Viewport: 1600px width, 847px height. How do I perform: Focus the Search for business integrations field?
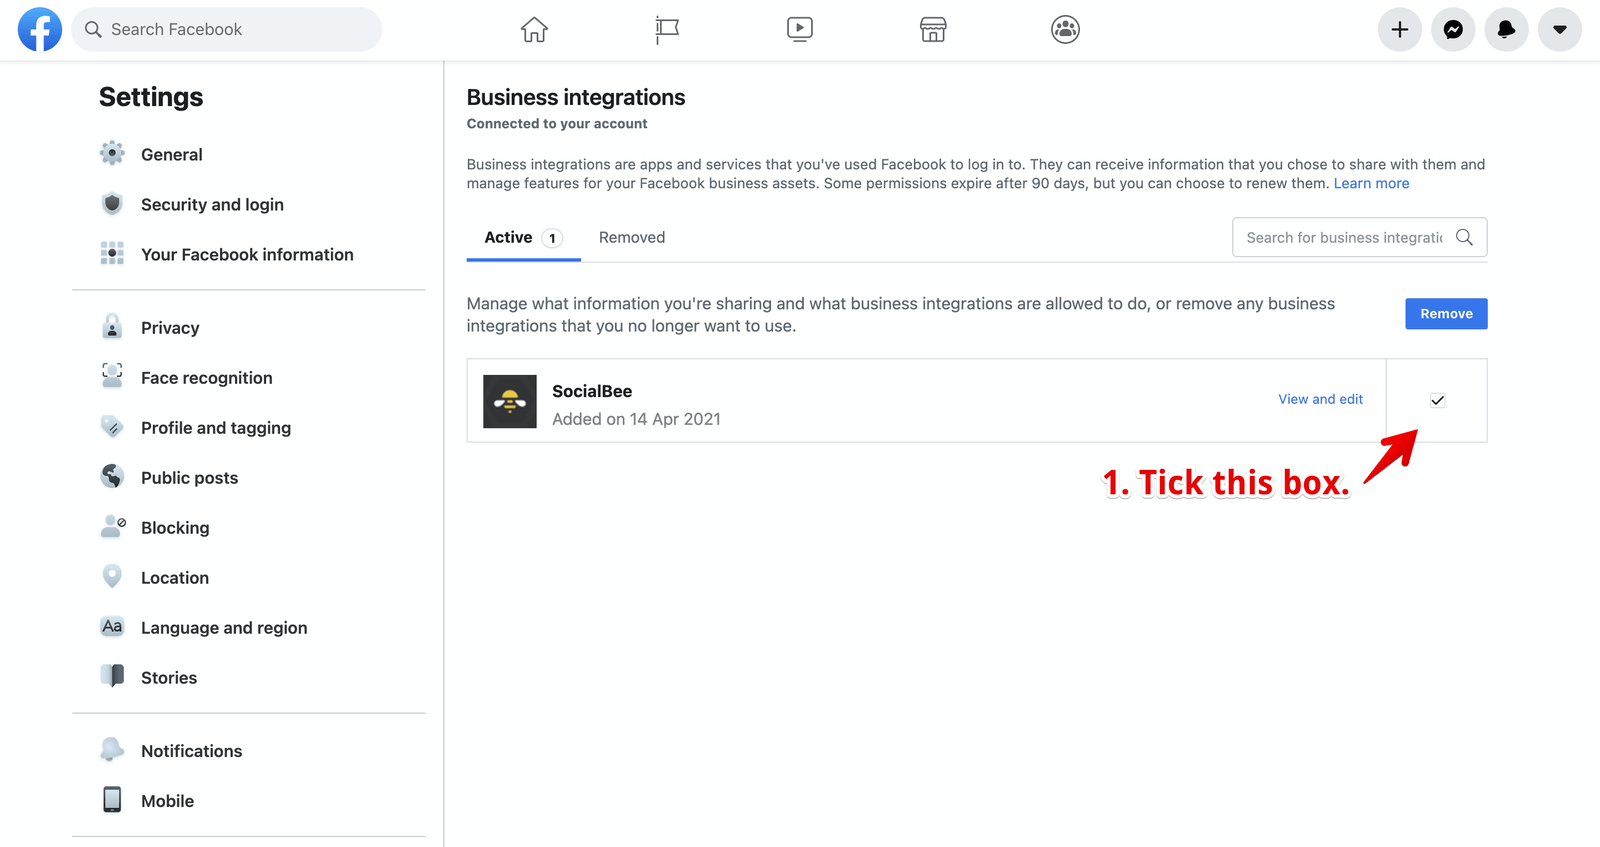(x=1359, y=237)
